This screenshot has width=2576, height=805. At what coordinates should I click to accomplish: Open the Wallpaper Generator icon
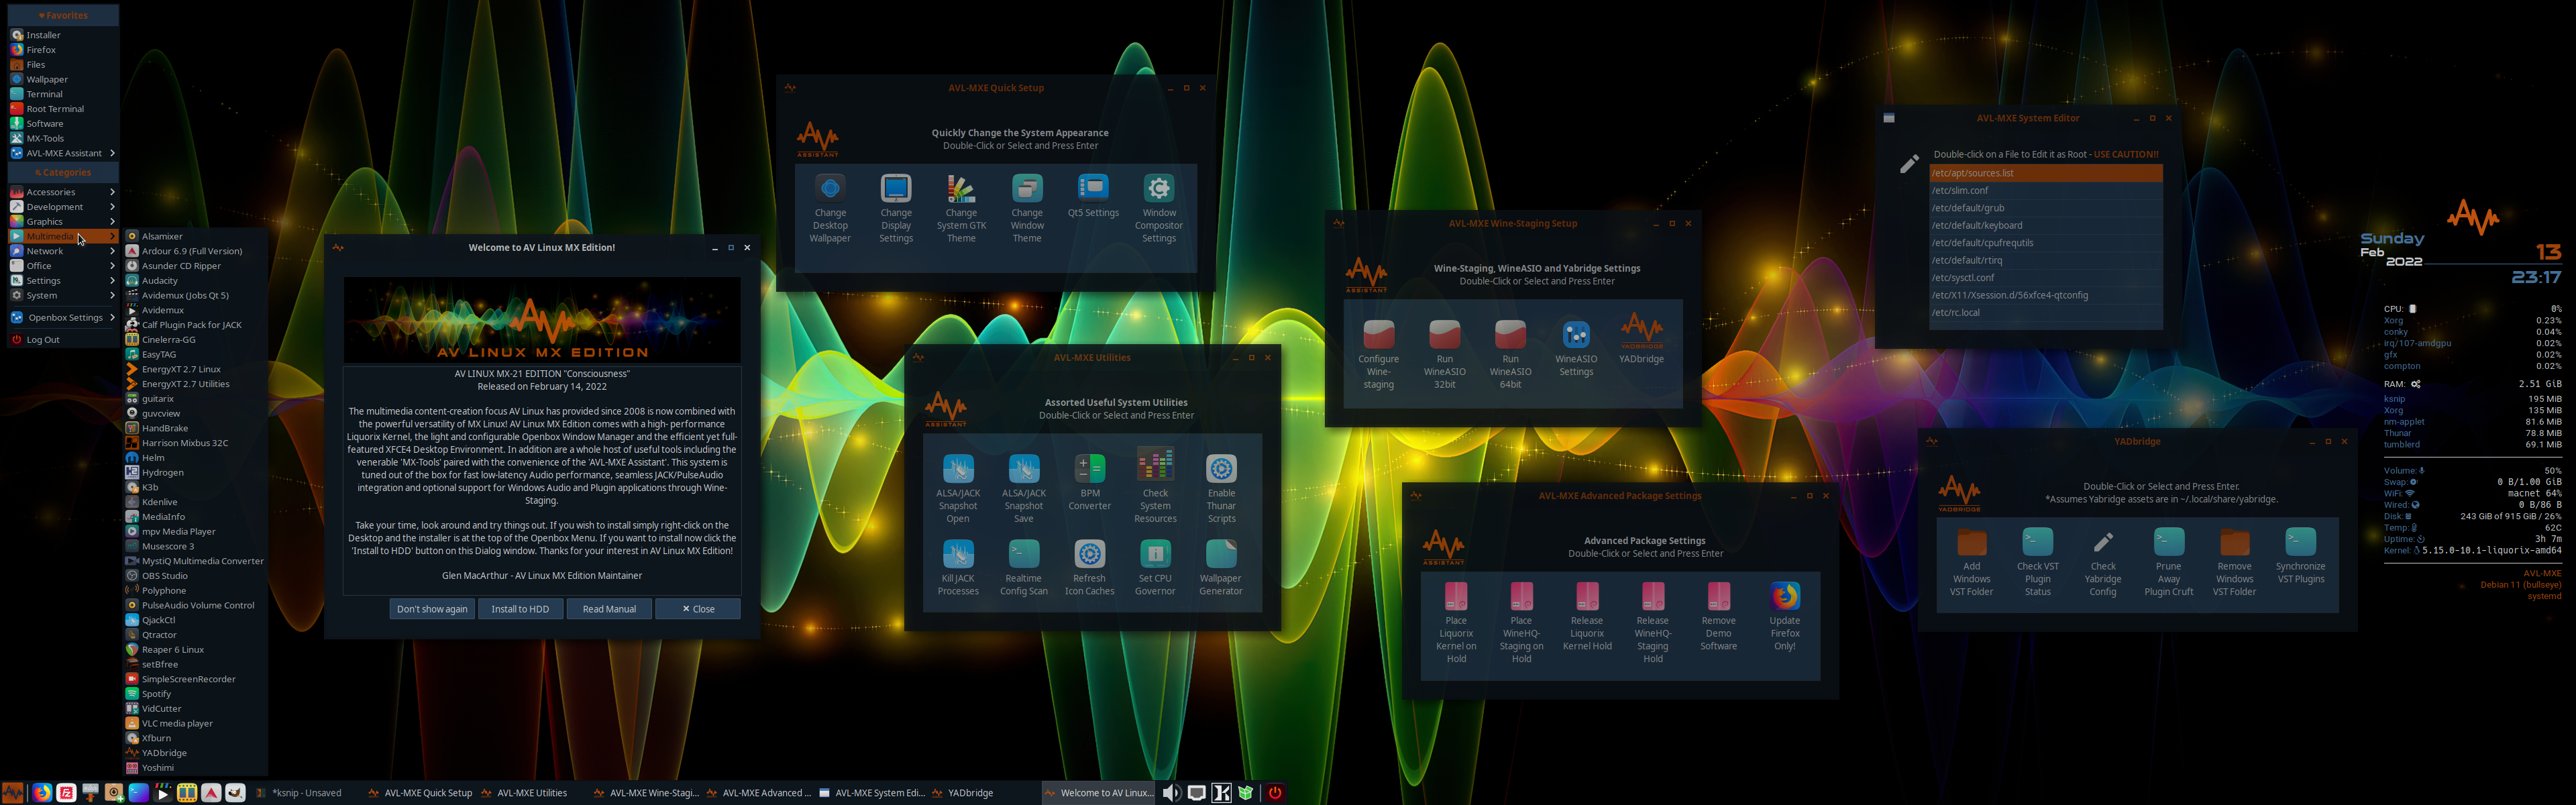(x=1221, y=567)
